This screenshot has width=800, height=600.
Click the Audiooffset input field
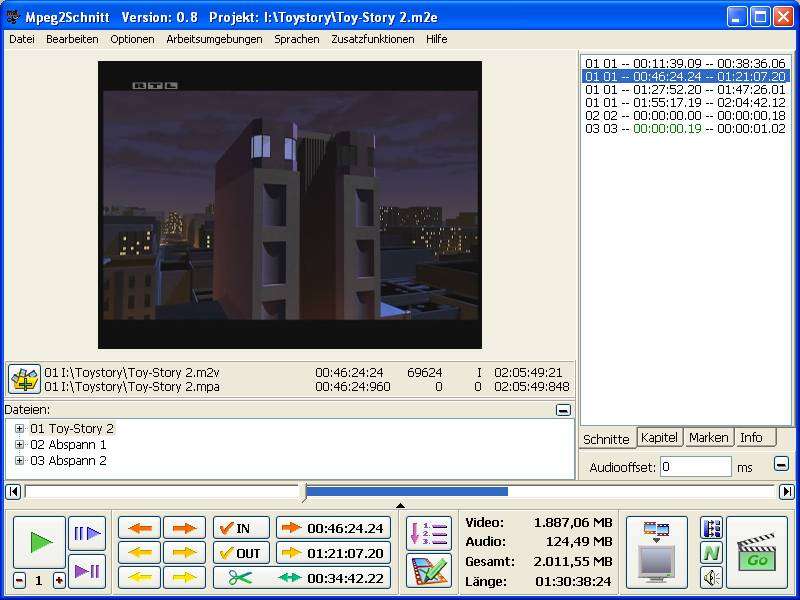tap(696, 467)
